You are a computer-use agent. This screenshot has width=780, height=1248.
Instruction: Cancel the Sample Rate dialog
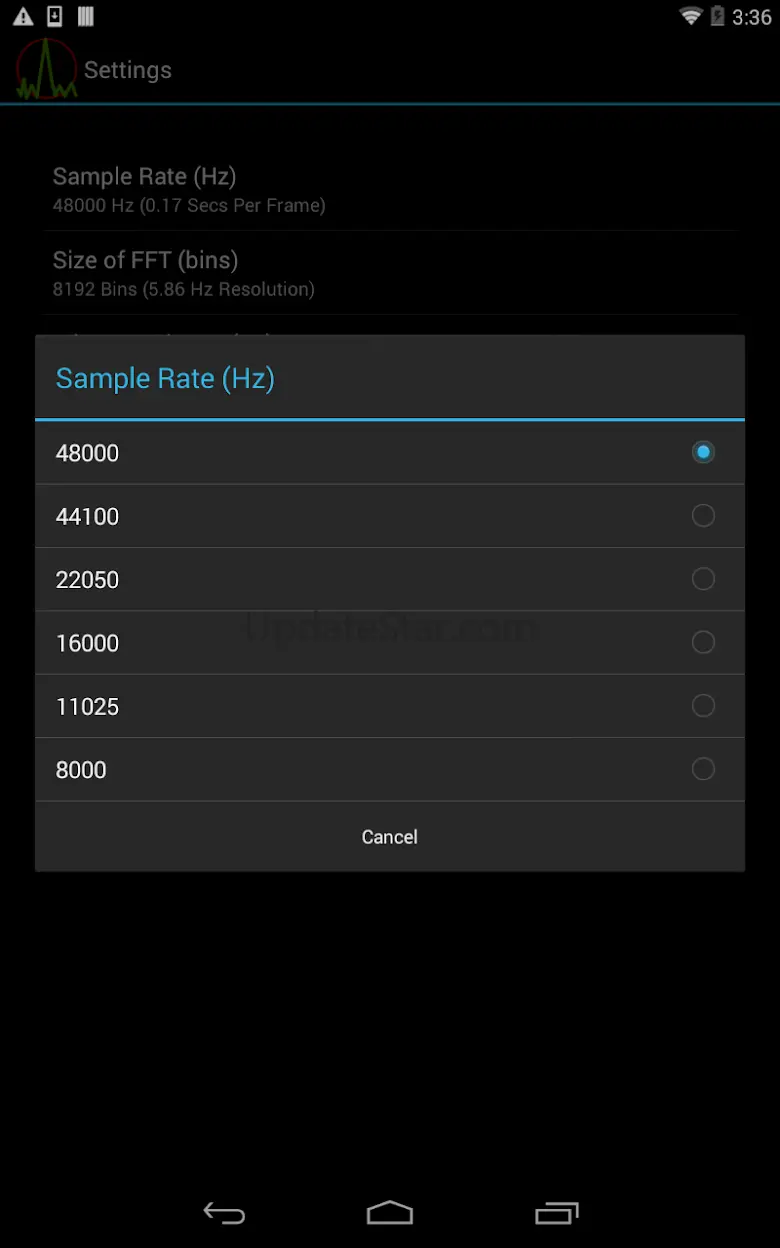click(x=389, y=837)
